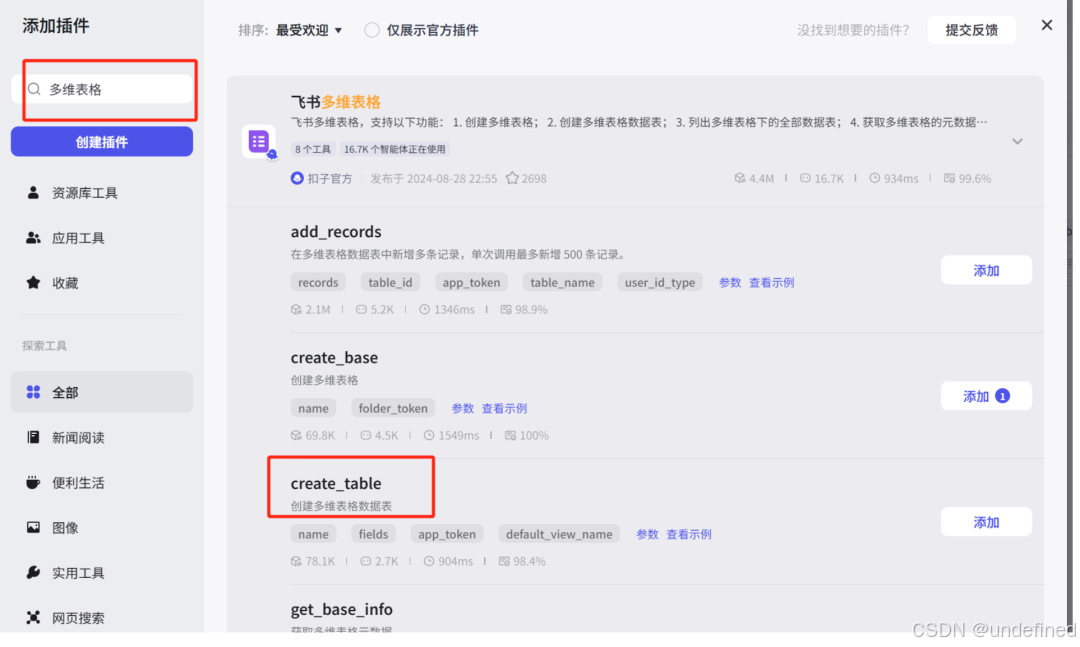Click the records parameter tag

point(318,283)
